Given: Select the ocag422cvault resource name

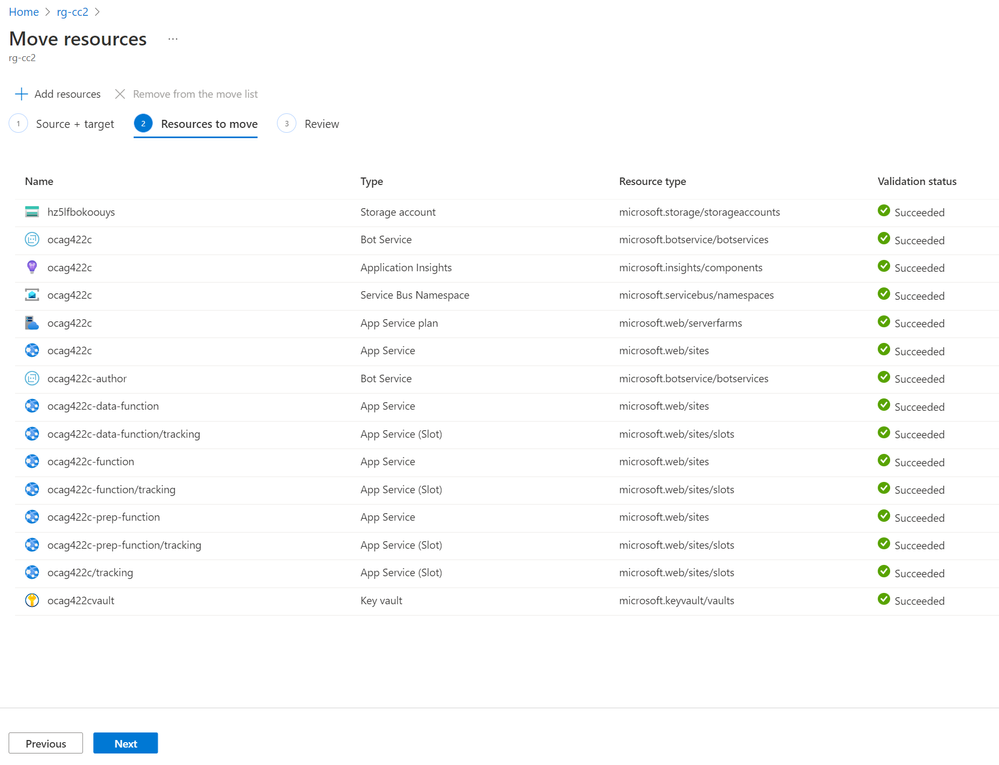Looking at the screenshot, I should (81, 600).
